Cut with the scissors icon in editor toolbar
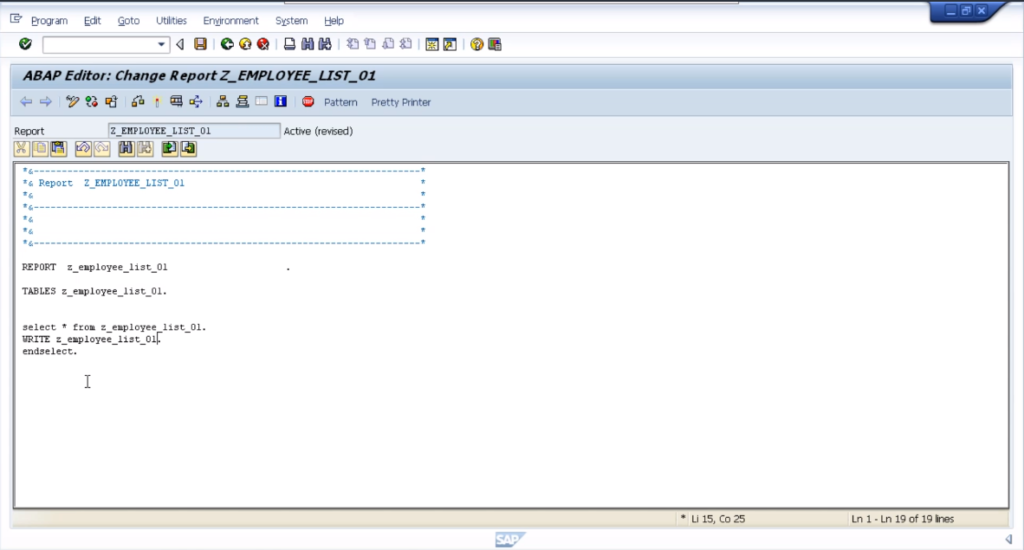The height and width of the screenshot is (550, 1024). point(22,149)
